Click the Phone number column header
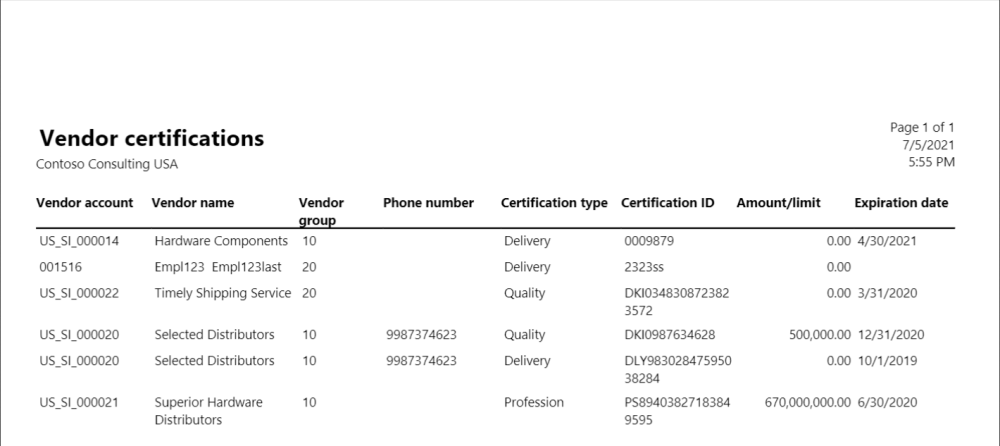This screenshot has width=1000, height=446. [428, 203]
